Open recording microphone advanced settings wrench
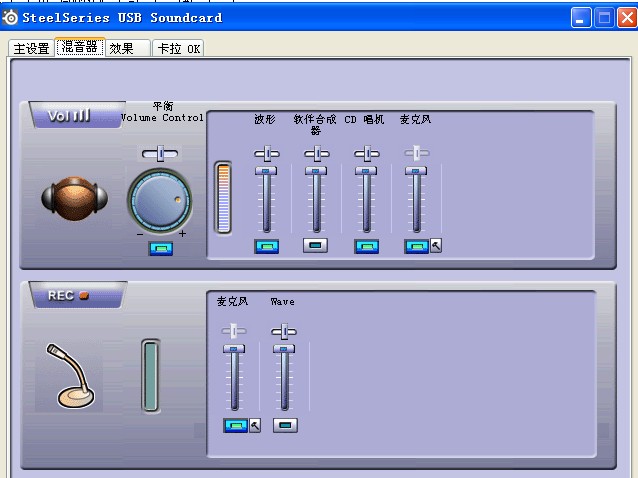The height and width of the screenshot is (478, 638). pos(254,425)
